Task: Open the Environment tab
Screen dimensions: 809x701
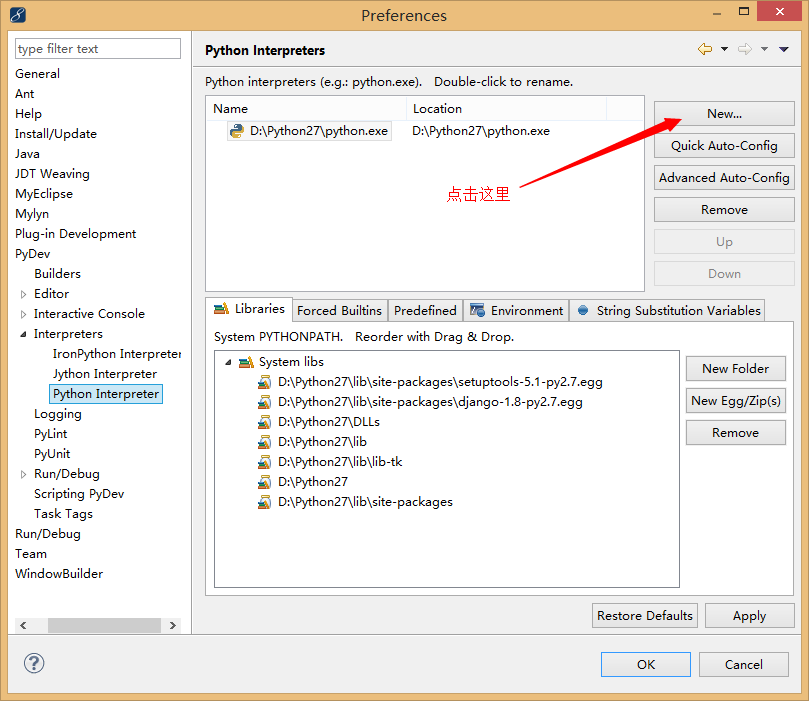Action: point(516,311)
